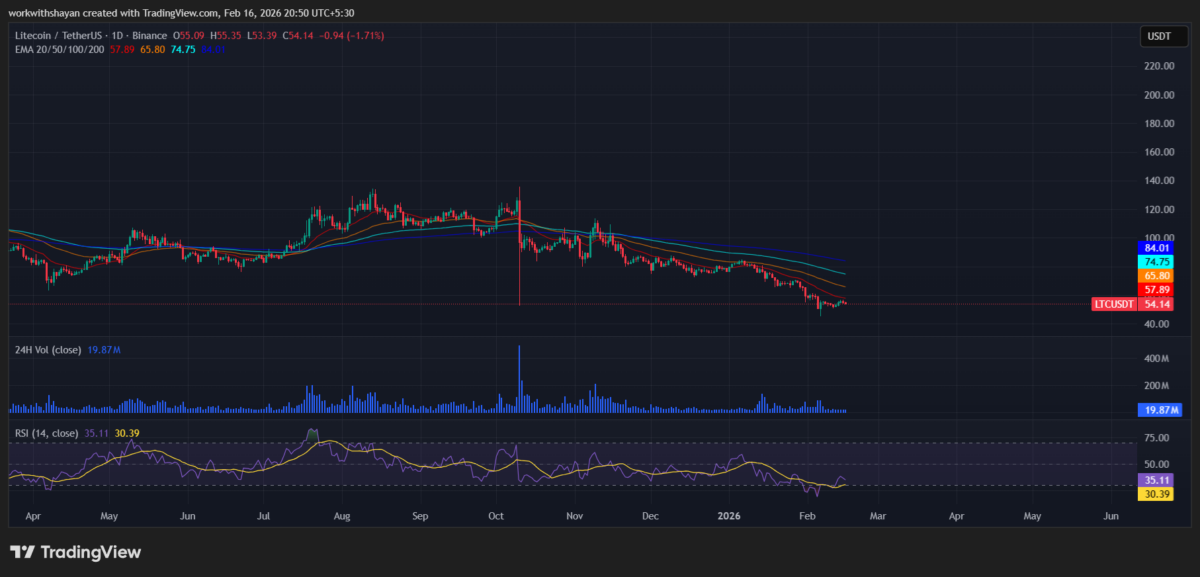Open the USDT currency selector
Image resolution: width=1200 pixels, height=577 pixels.
[1159, 37]
